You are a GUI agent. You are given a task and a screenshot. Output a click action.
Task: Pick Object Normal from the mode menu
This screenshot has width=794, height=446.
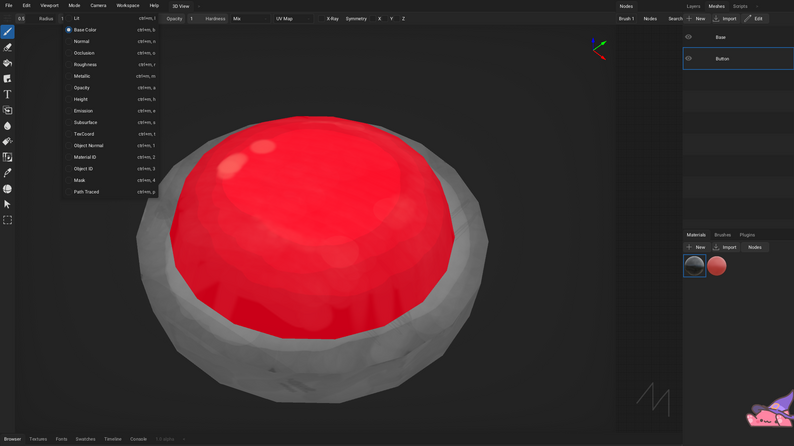click(110, 146)
